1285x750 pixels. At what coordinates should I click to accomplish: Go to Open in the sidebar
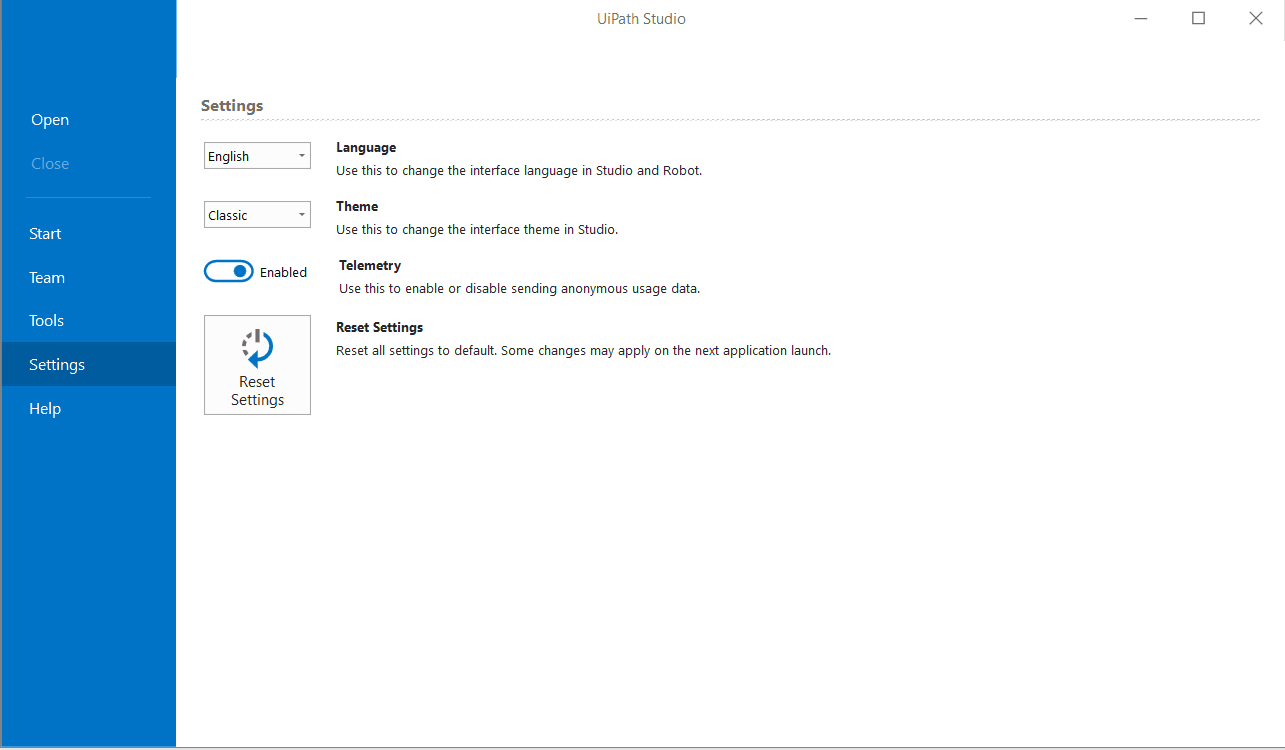pos(88,120)
